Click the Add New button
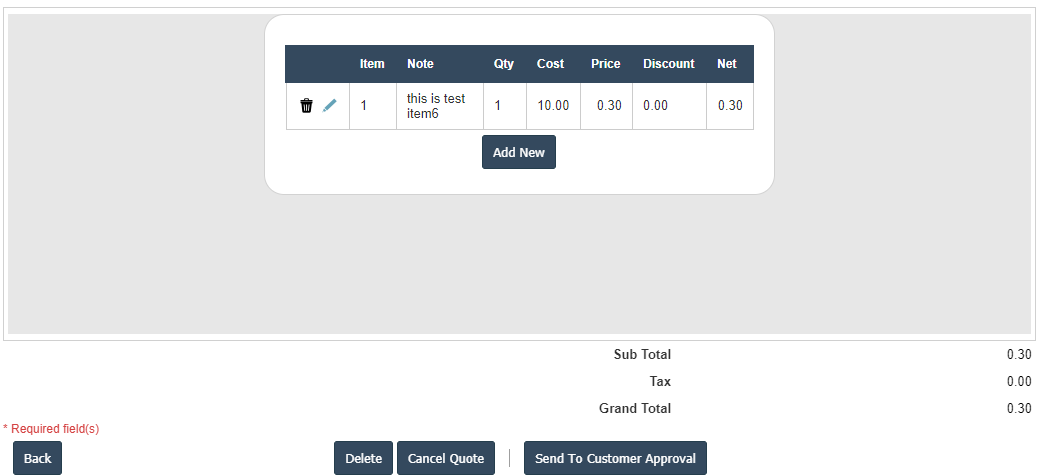1039x475 pixels. 519,152
